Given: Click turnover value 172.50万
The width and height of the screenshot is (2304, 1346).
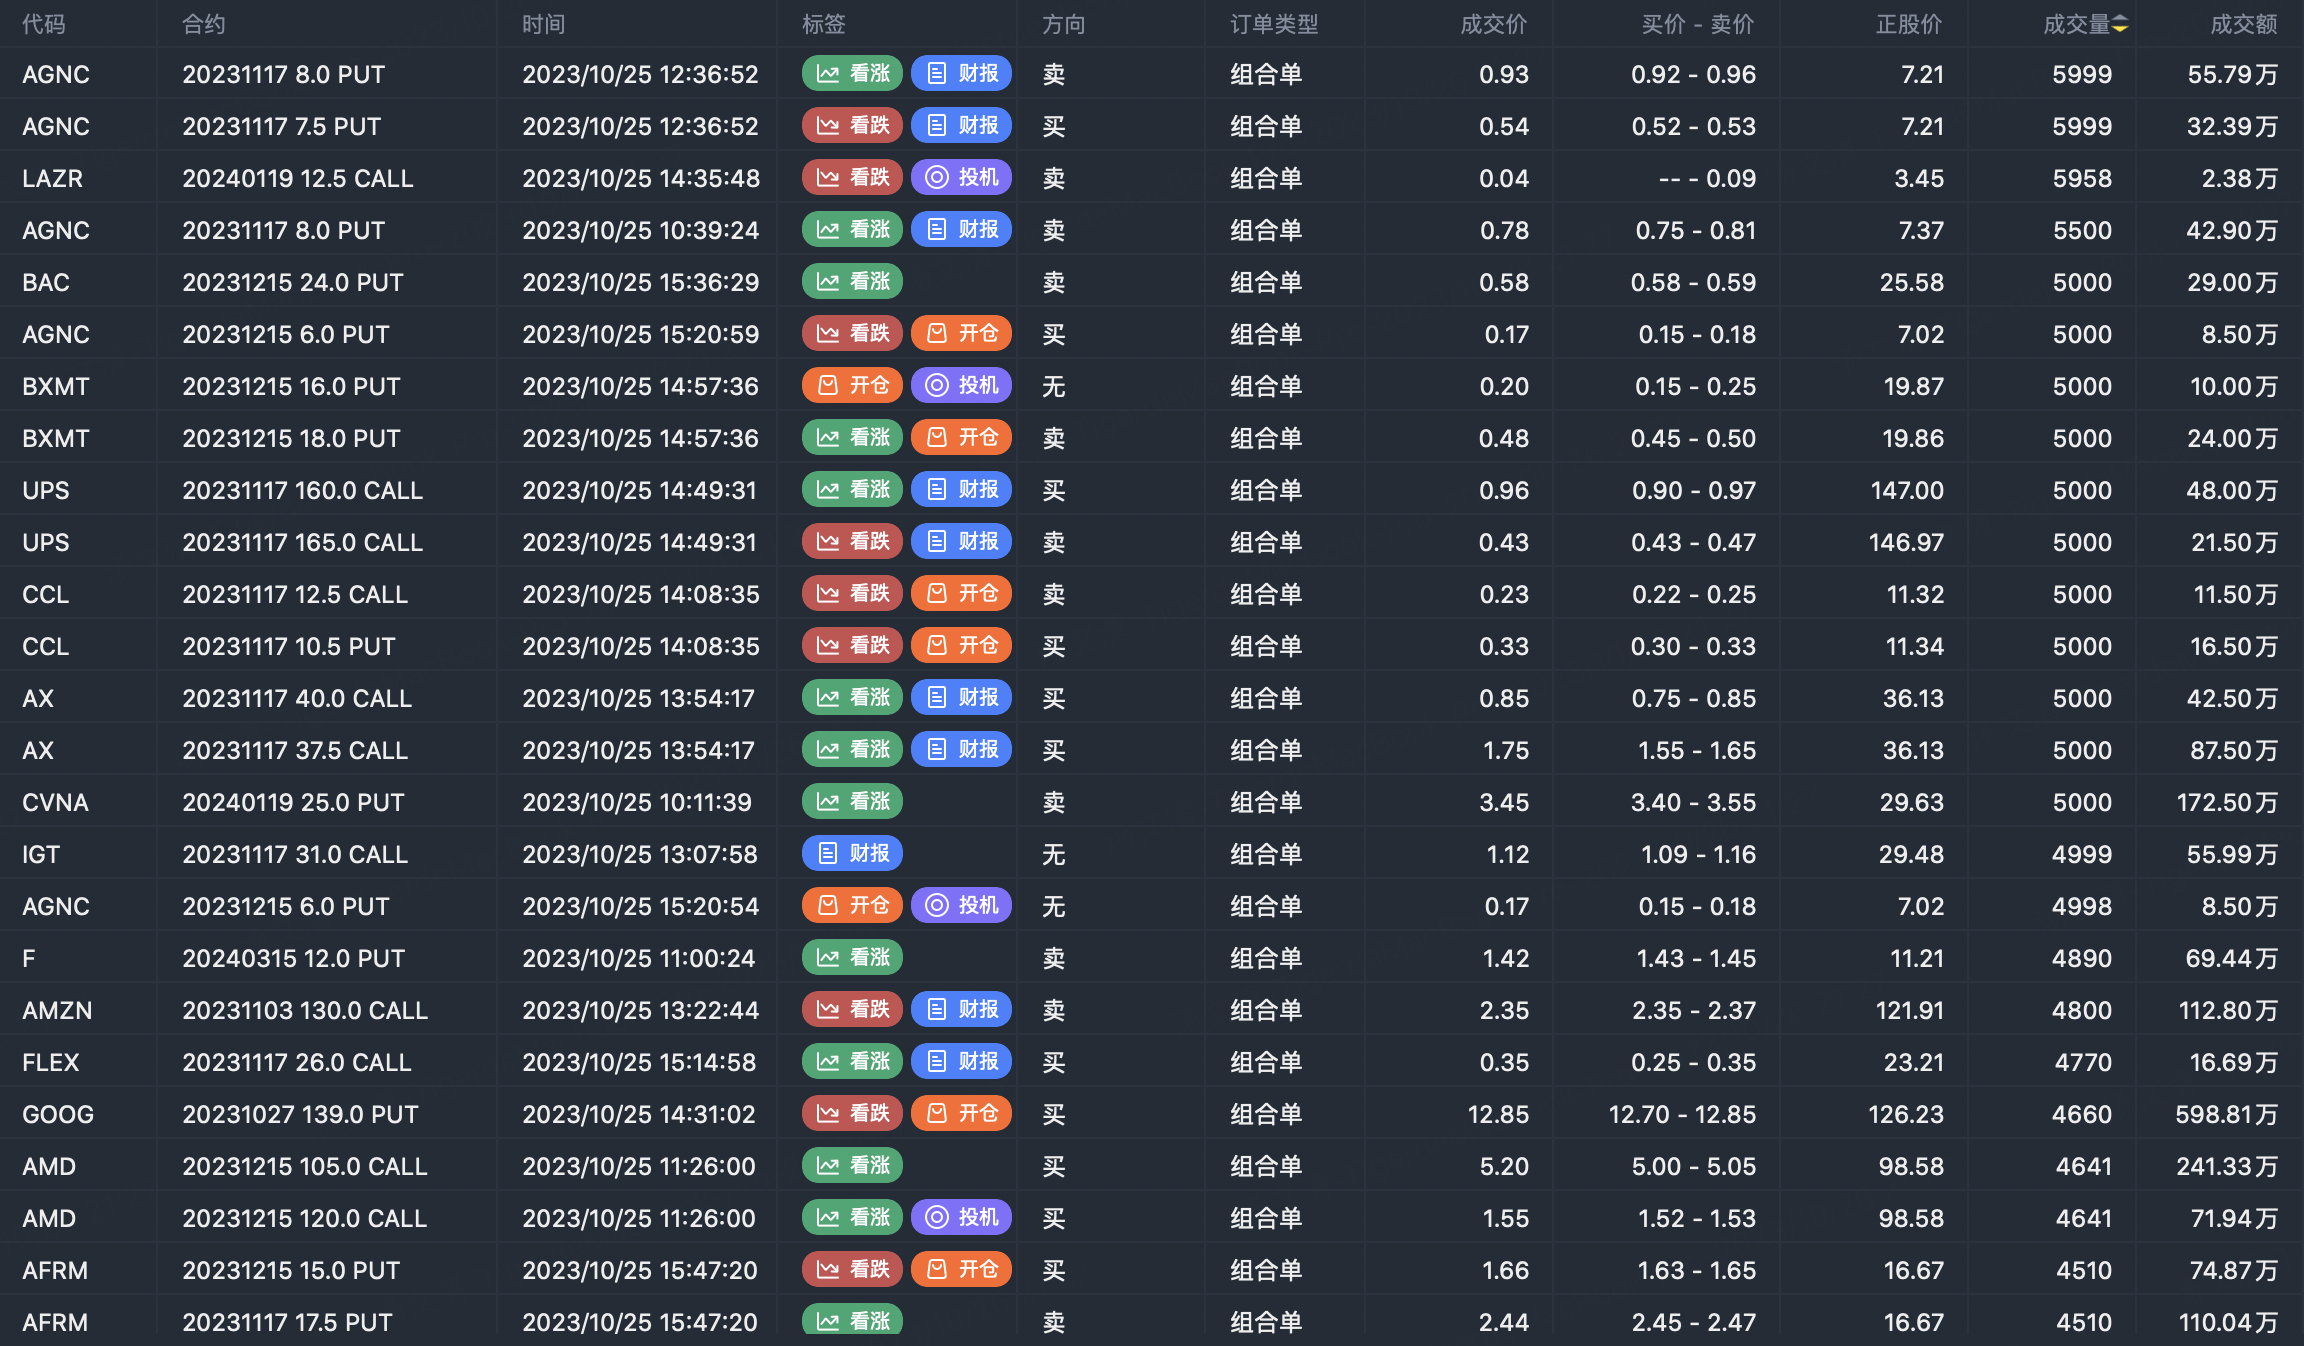Looking at the screenshot, I should coord(2228,802).
